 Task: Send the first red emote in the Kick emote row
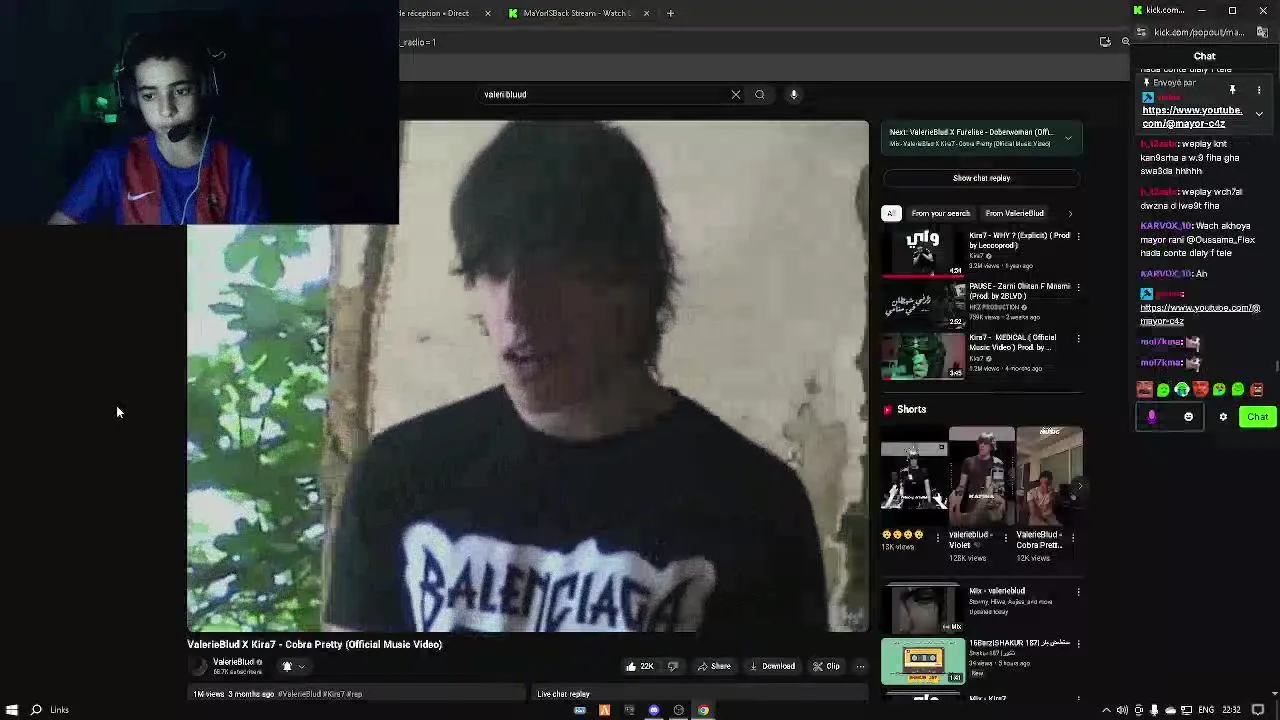[x=1145, y=390]
